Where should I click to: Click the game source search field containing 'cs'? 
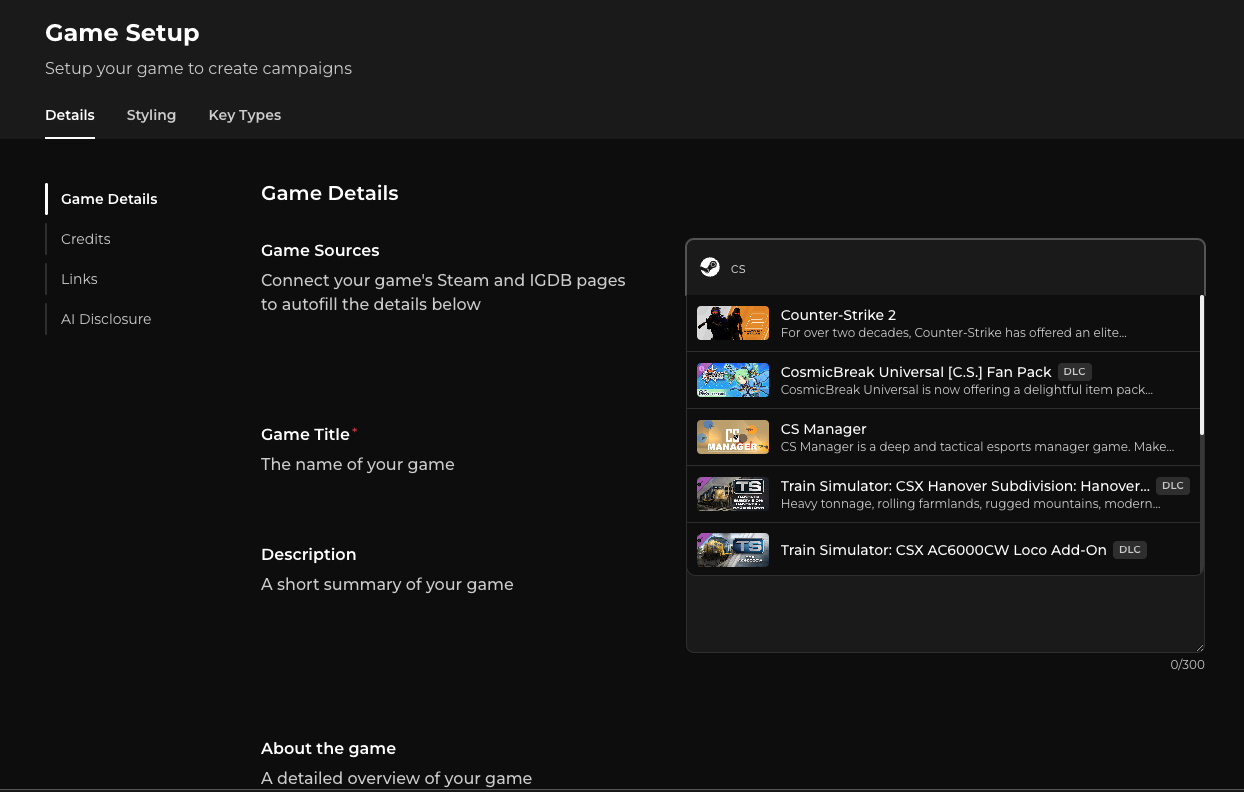[945, 267]
